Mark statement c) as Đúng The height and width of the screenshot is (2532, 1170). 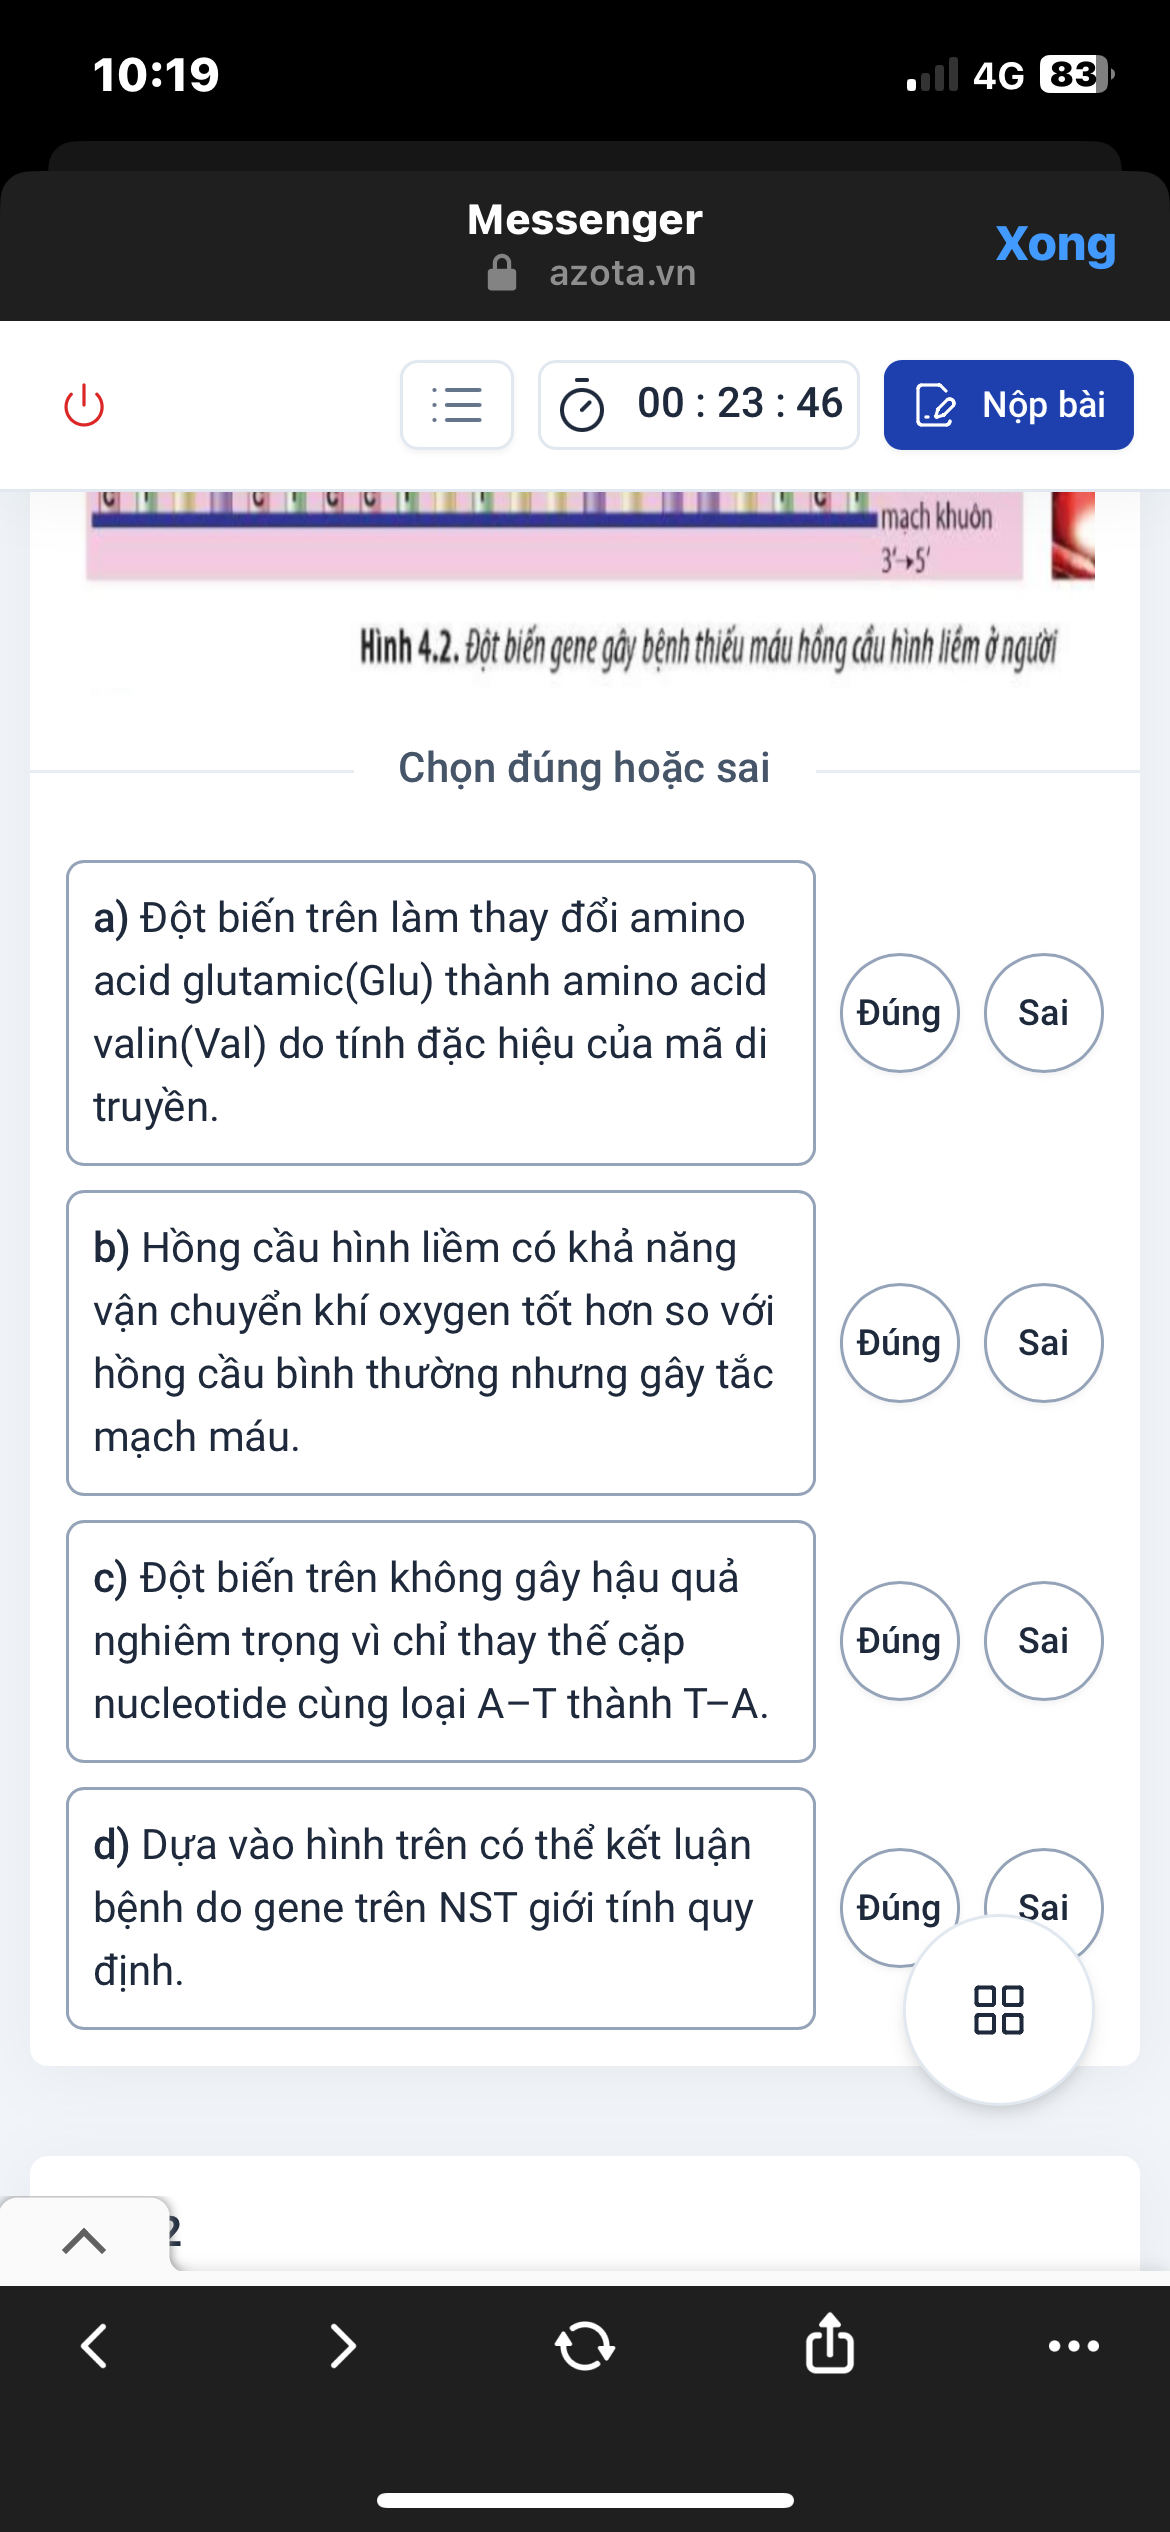pos(899,1641)
